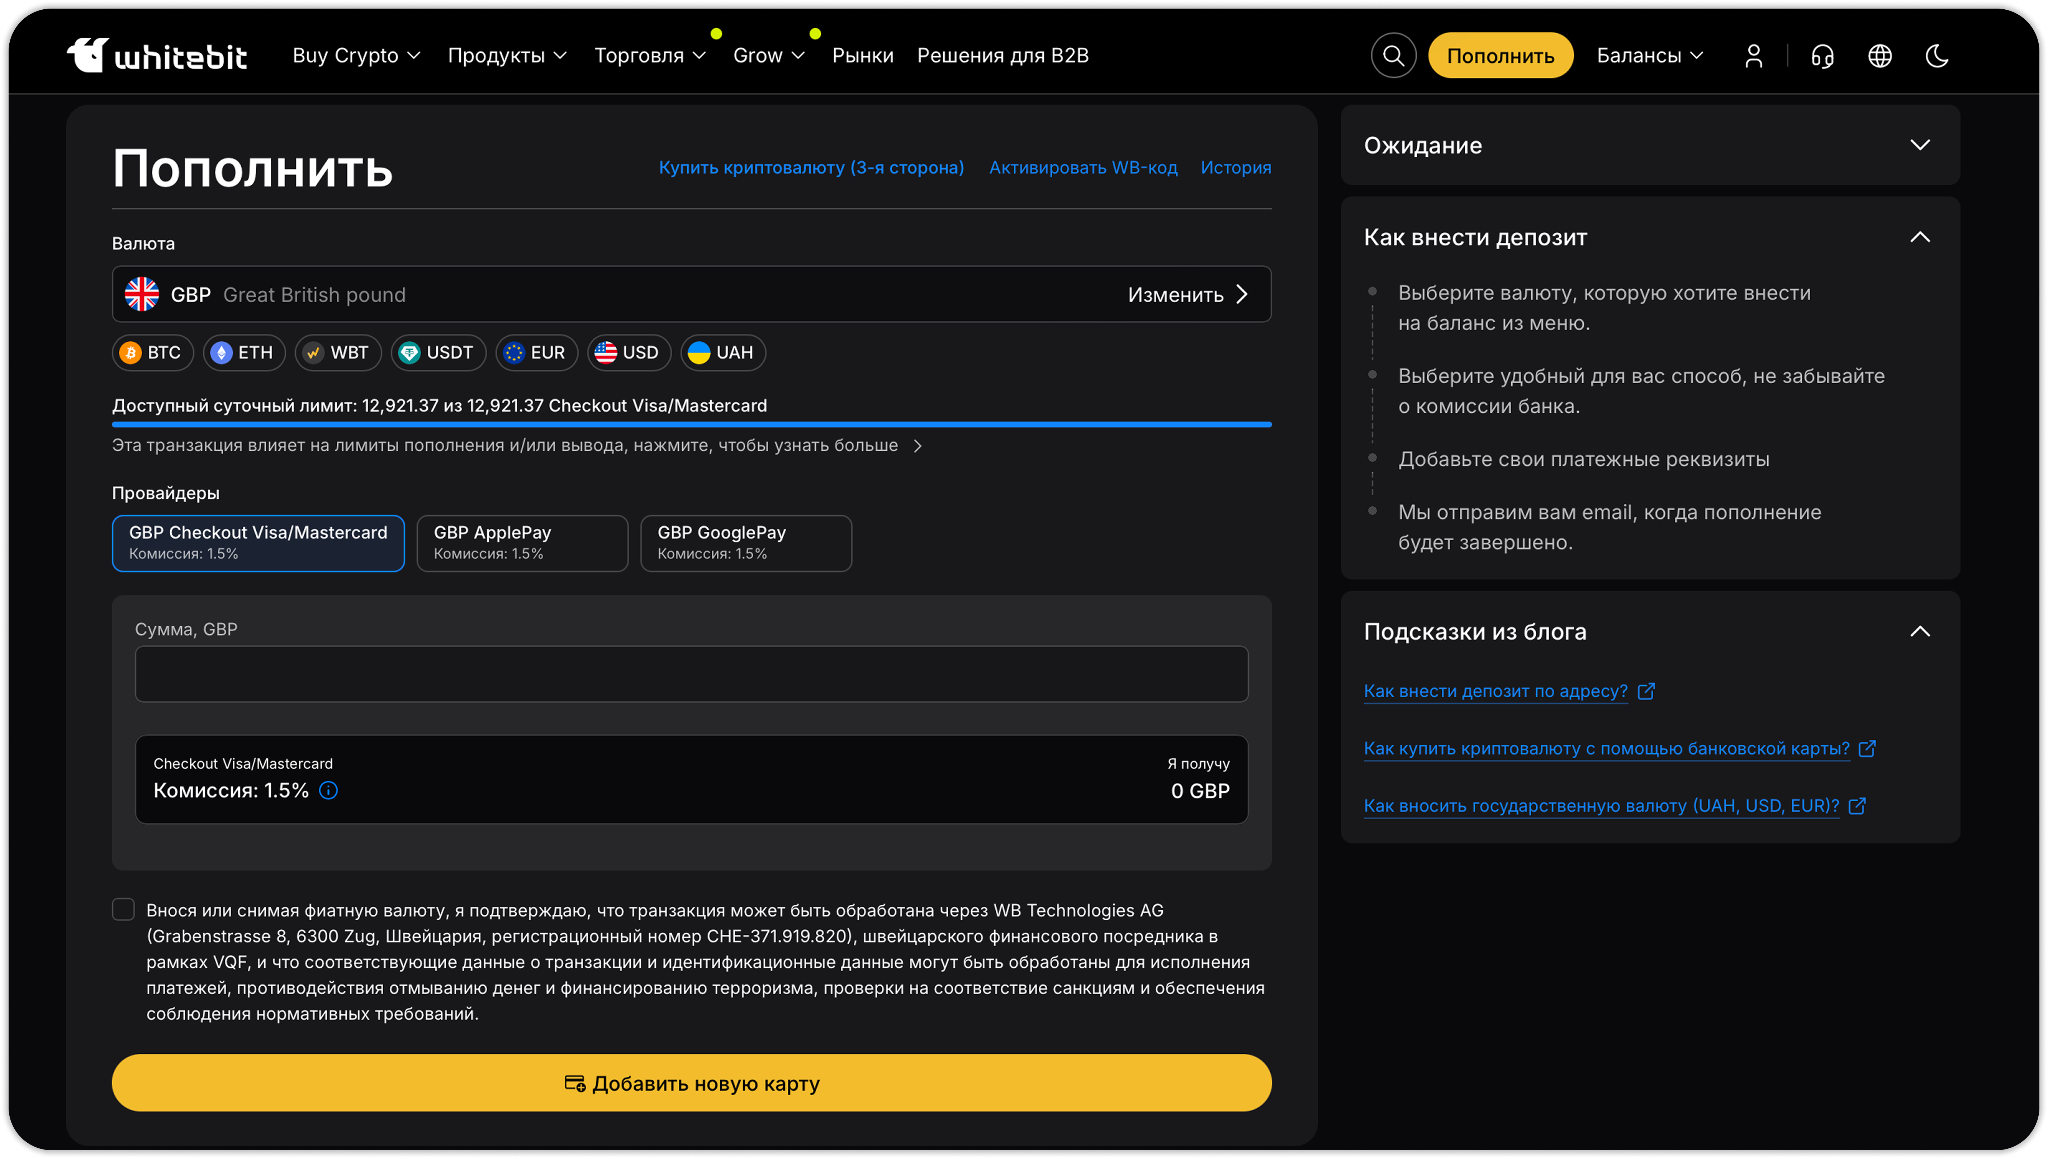Open the language globe icon
Screen dimensions: 2048x1159
tap(1880, 56)
